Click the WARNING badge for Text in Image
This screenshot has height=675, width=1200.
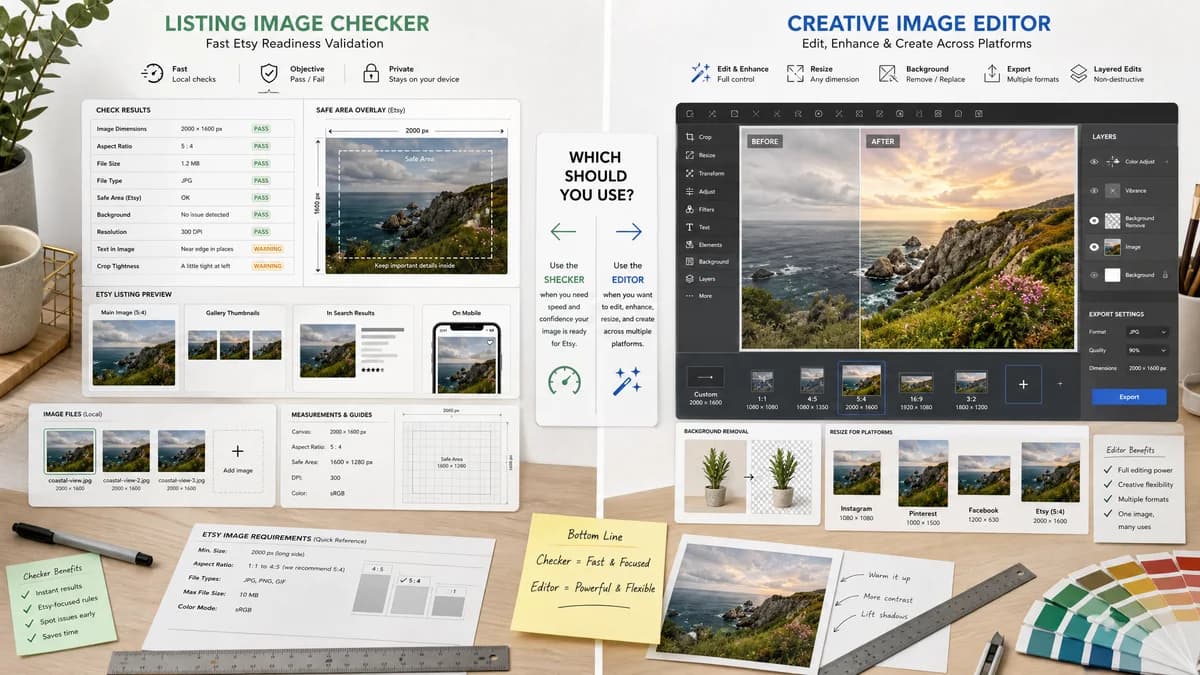point(267,248)
